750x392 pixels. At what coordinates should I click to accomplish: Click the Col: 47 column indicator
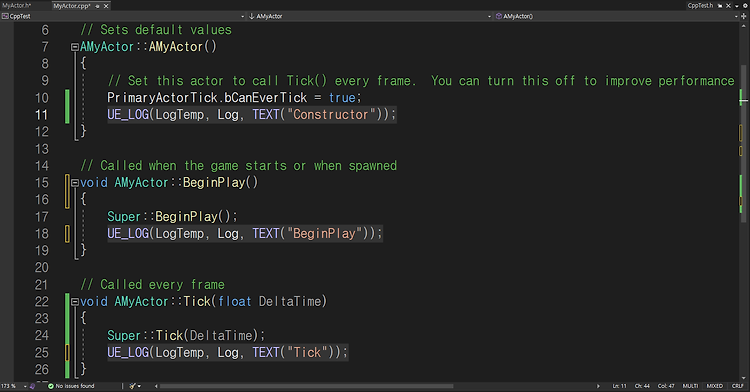tap(666, 386)
